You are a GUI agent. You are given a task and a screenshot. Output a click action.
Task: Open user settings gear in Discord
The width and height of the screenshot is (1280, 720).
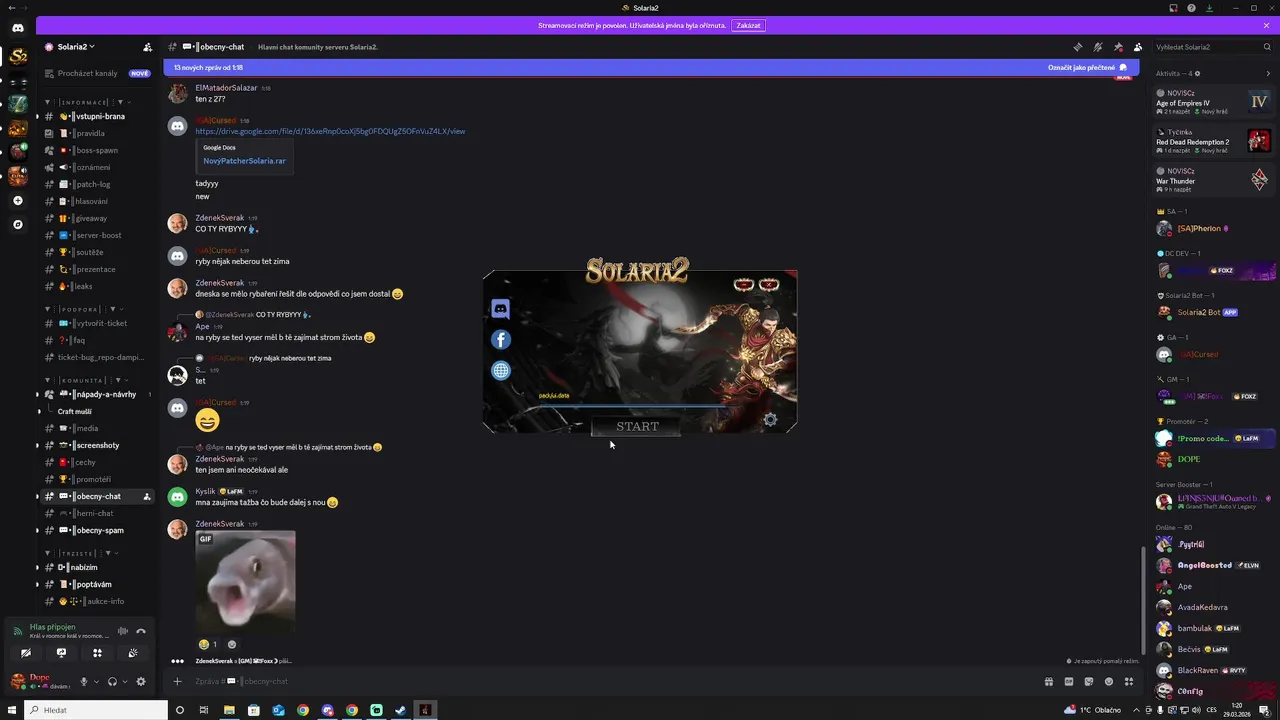coord(141,682)
